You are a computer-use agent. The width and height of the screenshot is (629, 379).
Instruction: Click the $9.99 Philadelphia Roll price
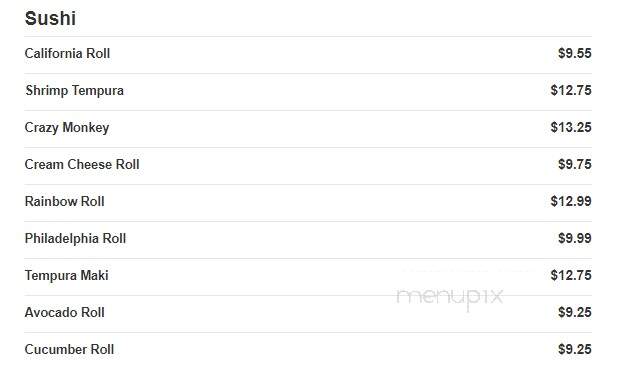pyautogui.click(x=574, y=238)
